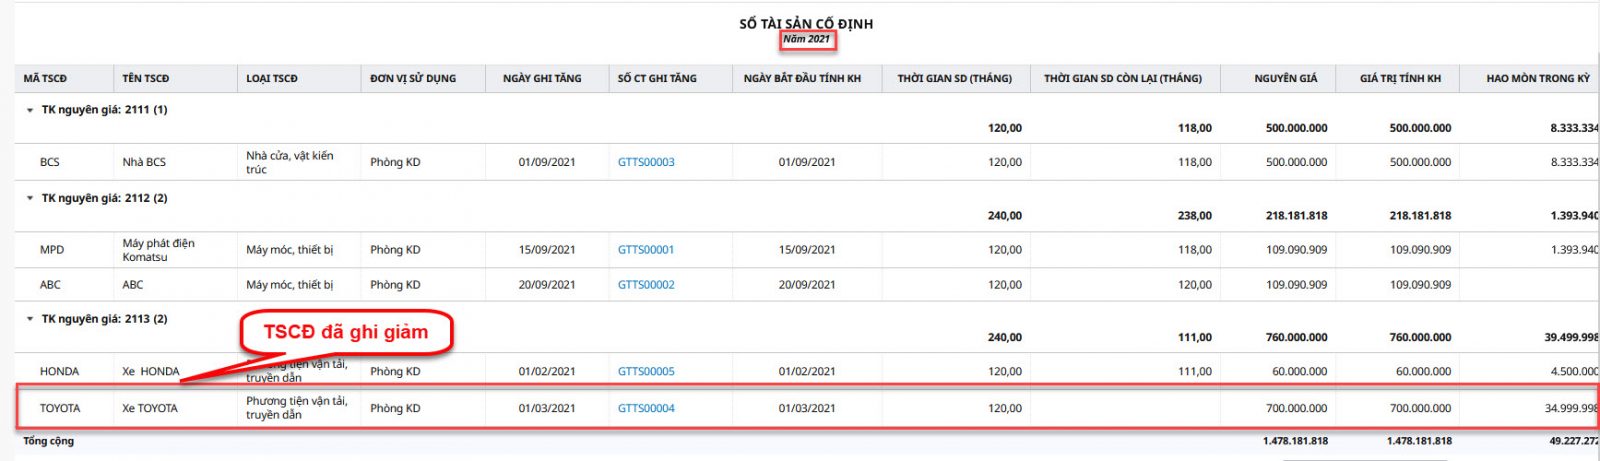
Task: Sort by MÃ TSCĐ column header
Action: (46, 78)
